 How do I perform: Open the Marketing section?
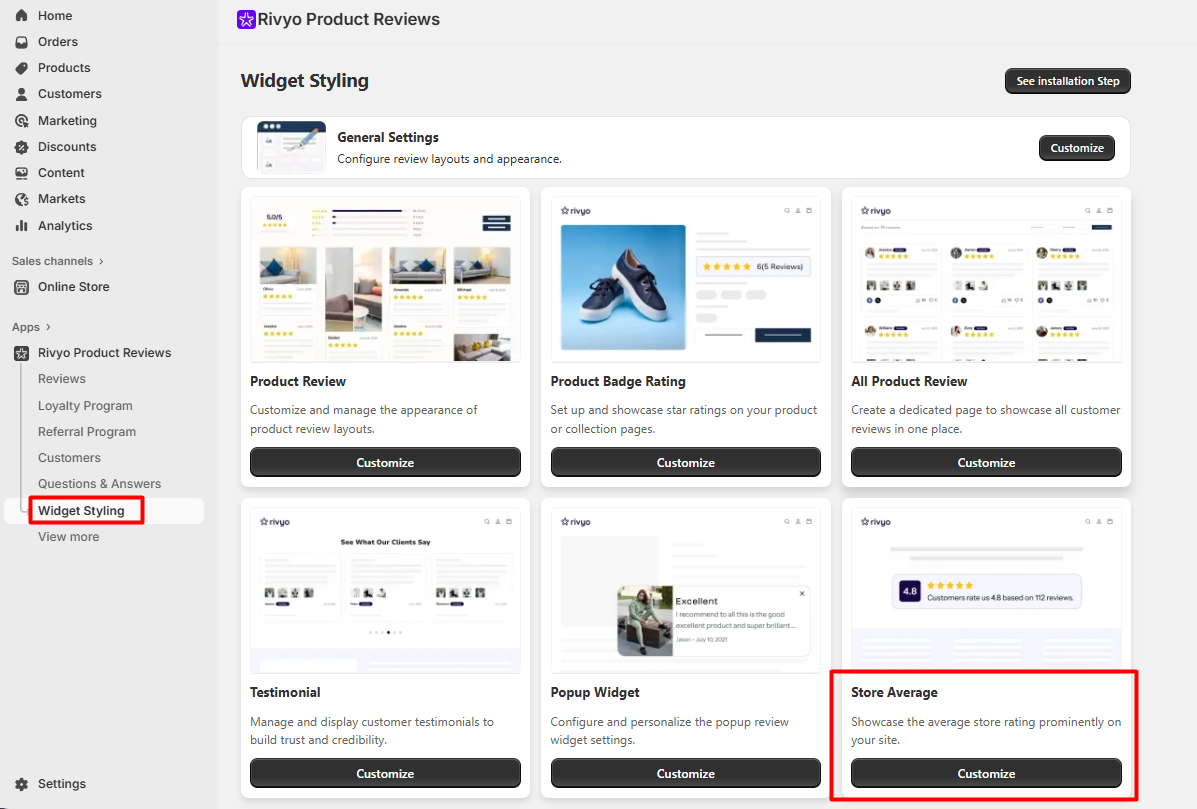point(67,121)
